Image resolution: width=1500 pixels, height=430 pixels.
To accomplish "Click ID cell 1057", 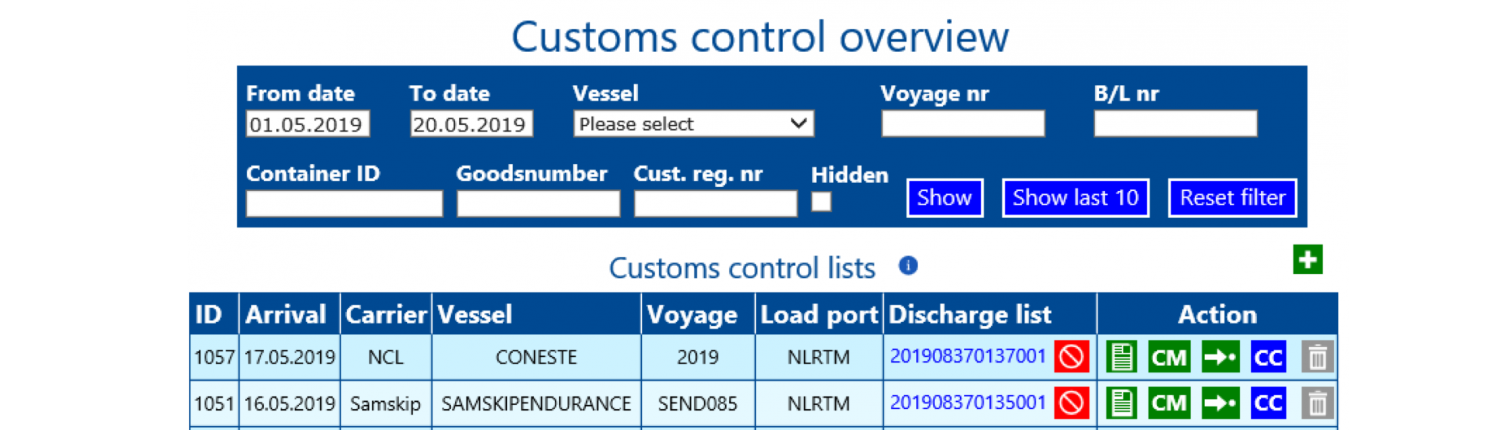I will pyautogui.click(x=214, y=357).
